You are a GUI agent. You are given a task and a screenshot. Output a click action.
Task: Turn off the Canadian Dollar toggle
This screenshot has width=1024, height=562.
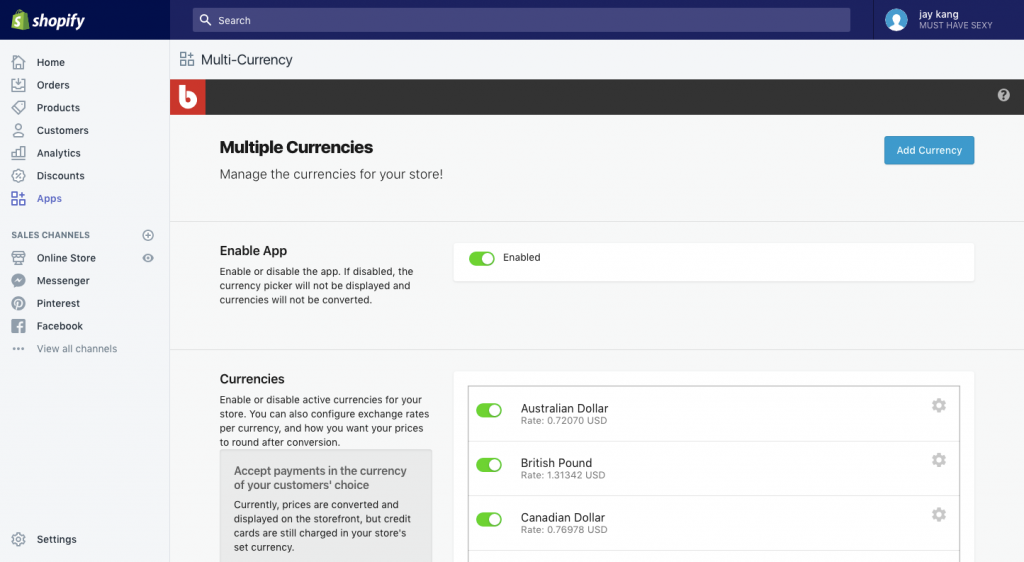489,520
